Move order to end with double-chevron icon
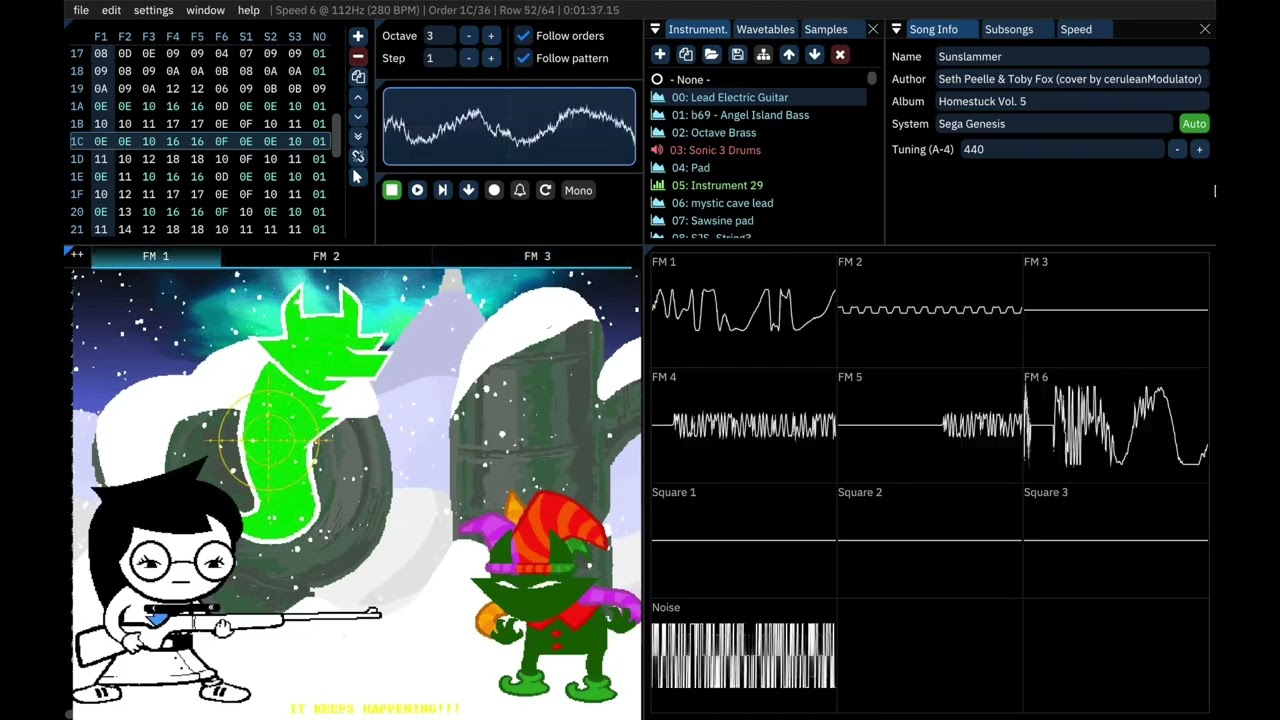 [358, 137]
